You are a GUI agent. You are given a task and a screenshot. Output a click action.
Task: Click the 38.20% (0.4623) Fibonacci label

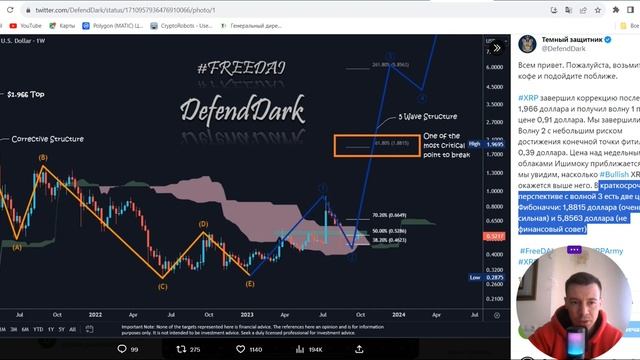click(389, 240)
